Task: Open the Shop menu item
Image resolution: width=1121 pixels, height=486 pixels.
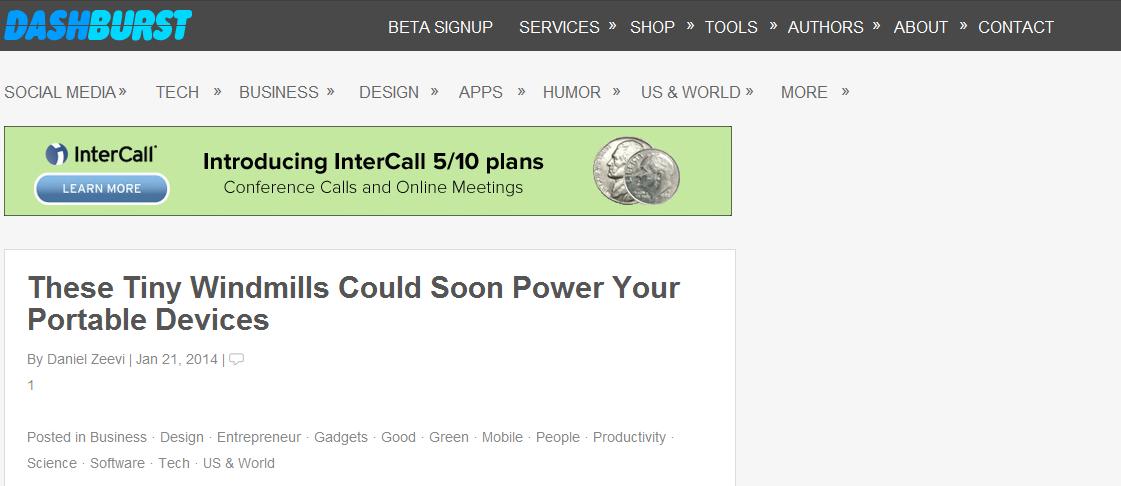Action: coord(652,27)
